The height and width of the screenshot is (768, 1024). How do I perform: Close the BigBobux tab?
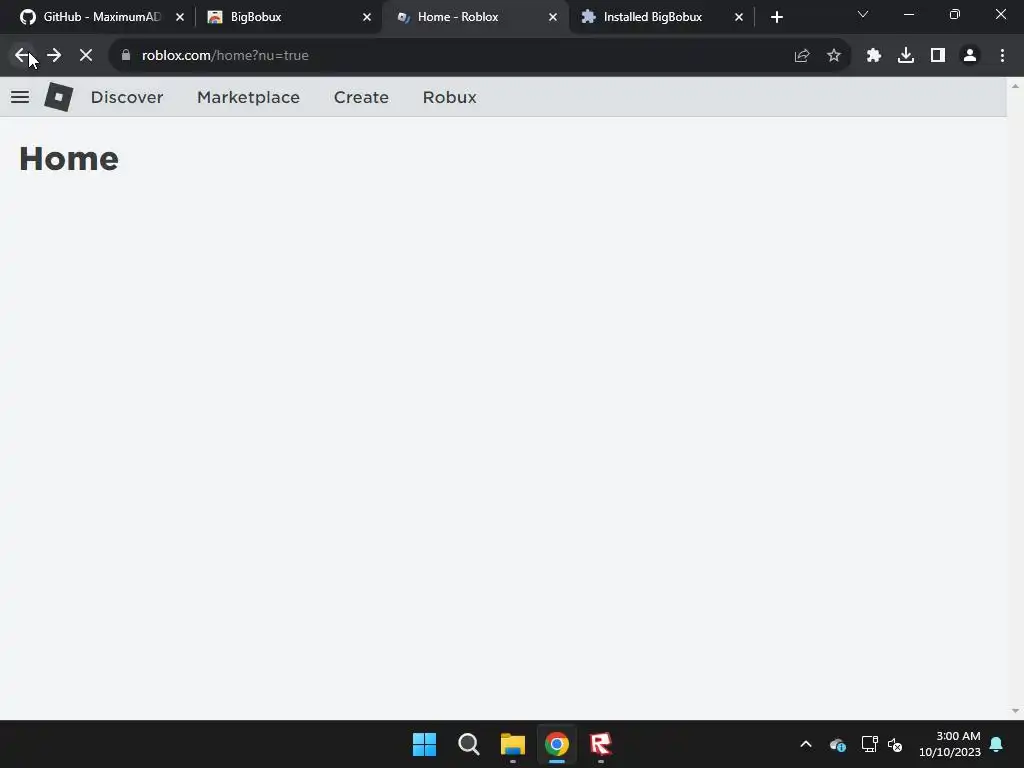tap(367, 17)
